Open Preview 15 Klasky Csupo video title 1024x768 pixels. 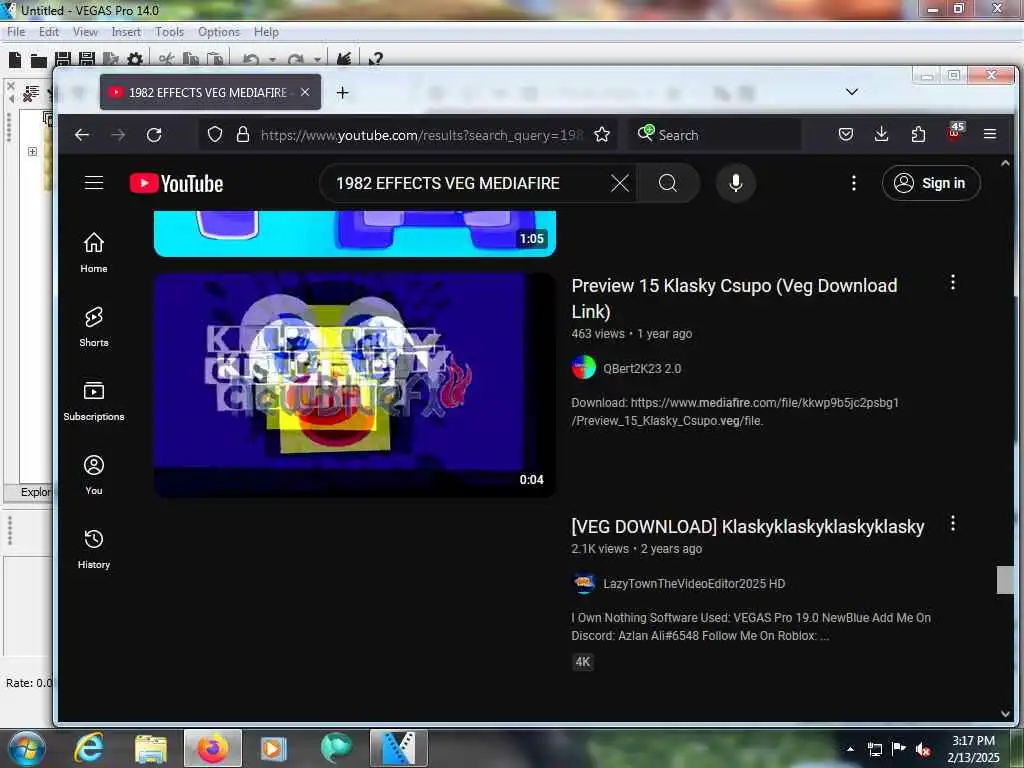(734, 298)
